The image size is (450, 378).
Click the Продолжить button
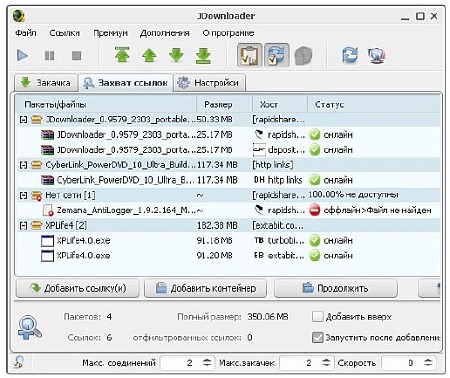pyautogui.click(x=336, y=288)
